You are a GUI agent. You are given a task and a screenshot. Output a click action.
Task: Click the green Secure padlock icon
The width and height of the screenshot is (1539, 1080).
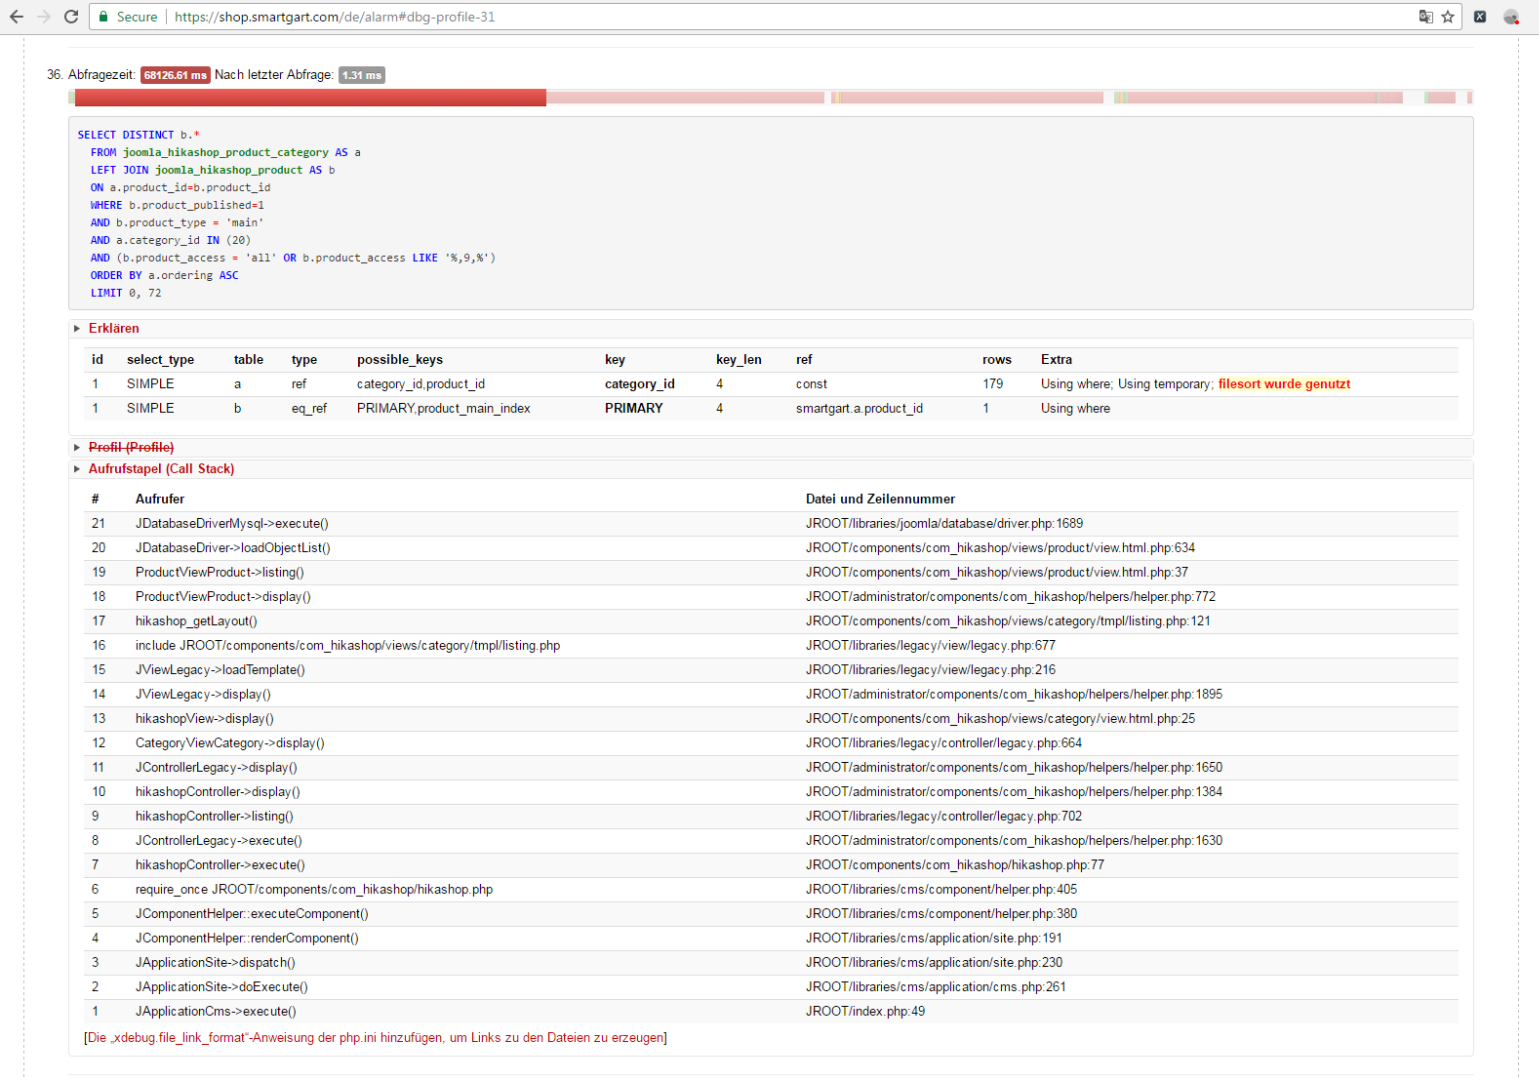(103, 17)
